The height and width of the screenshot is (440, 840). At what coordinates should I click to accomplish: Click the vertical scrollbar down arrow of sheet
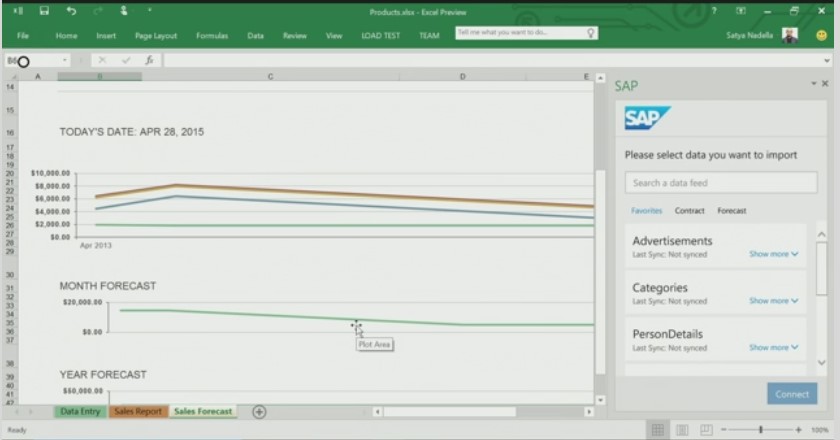[601, 400]
